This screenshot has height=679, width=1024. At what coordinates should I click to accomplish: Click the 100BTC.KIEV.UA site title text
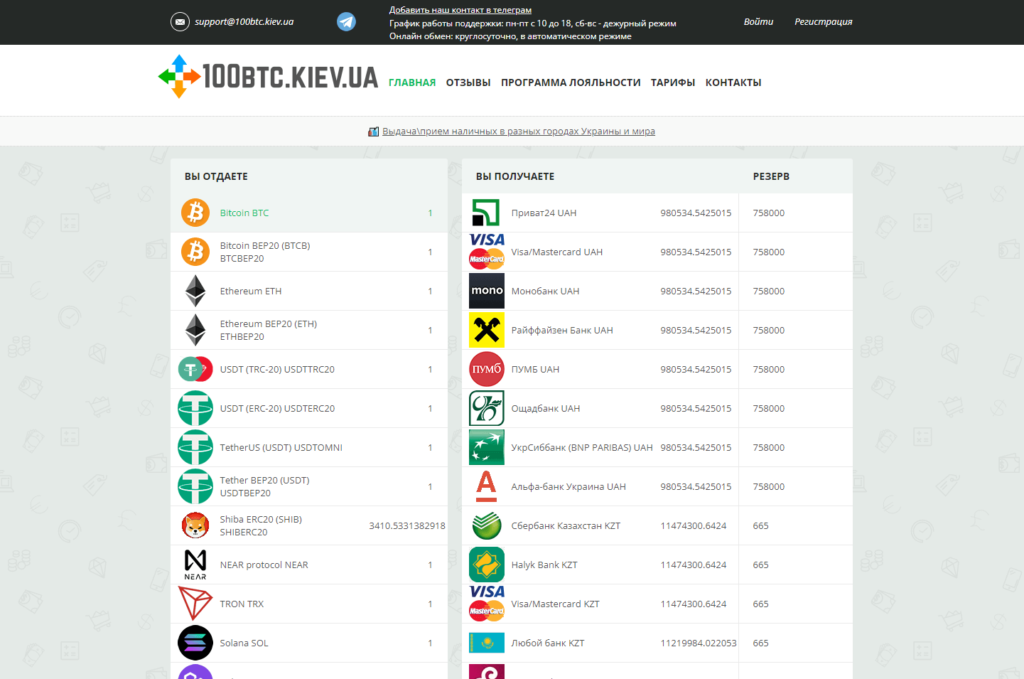pos(290,76)
